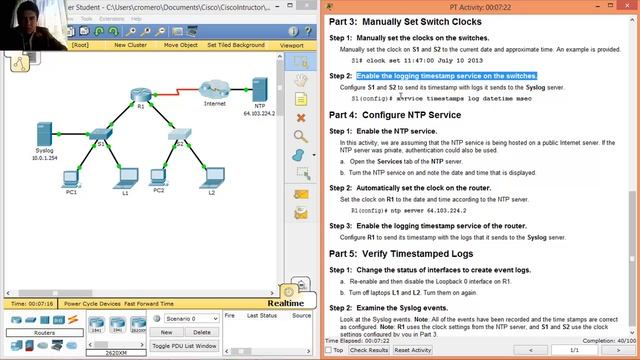Choose the Move Layout hand tool
The height and width of the screenshot is (360, 640).
point(301,80)
